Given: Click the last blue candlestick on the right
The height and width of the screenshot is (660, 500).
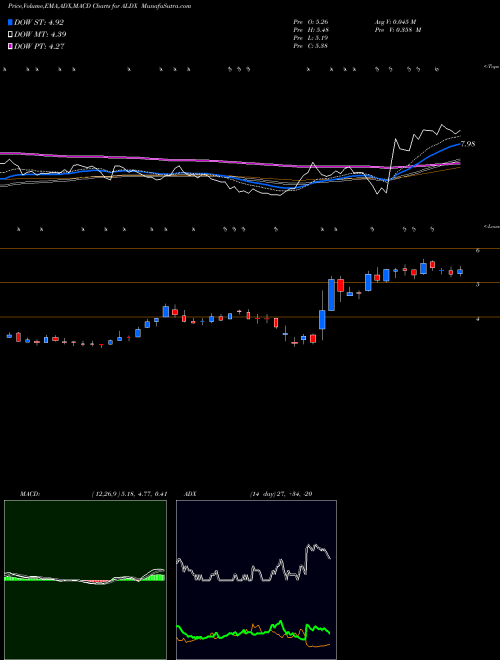Looking at the screenshot, I should [x=460, y=271].
